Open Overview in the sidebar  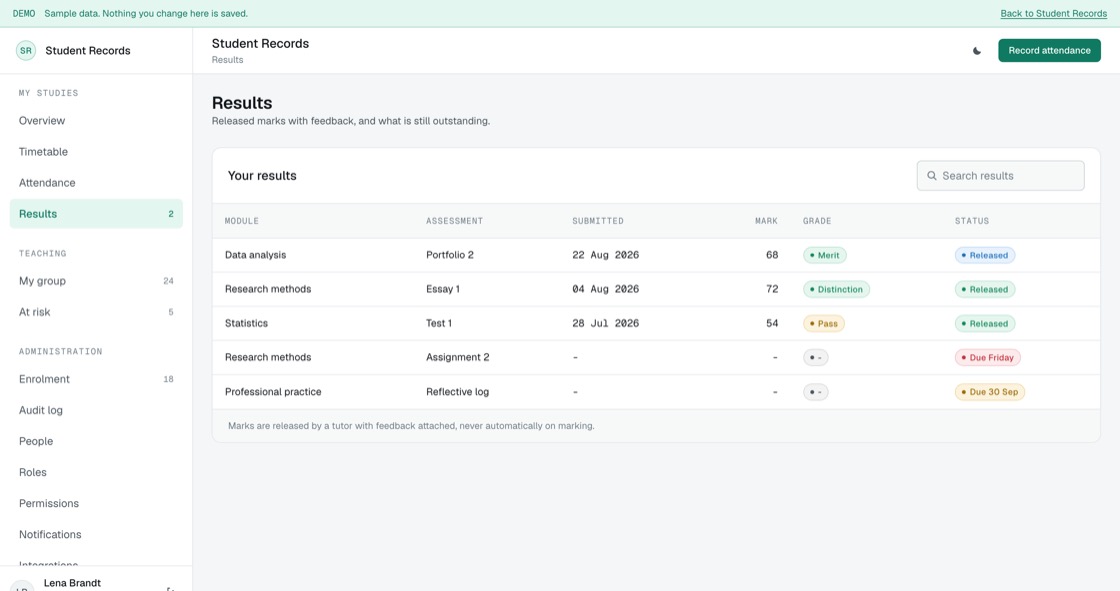(96, 121)
